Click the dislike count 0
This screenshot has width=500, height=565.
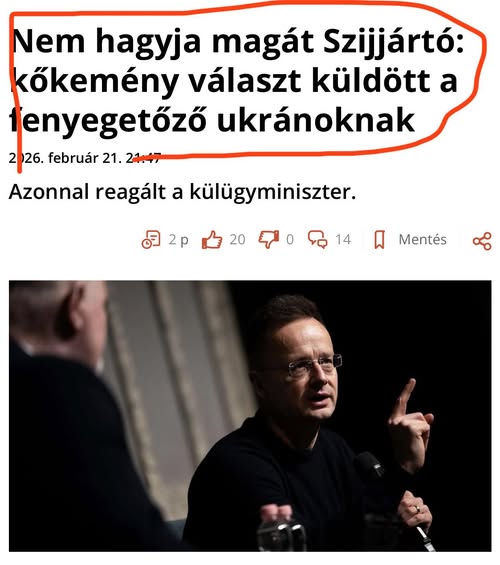pos(290,240)
